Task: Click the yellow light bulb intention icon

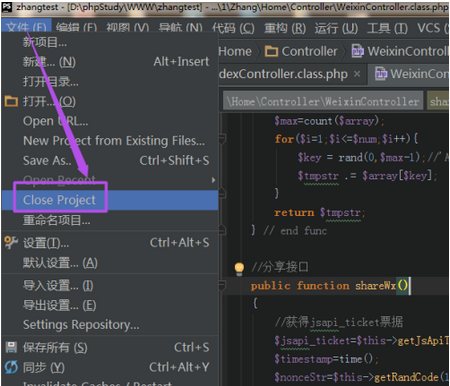Action: tap(239, 268)
